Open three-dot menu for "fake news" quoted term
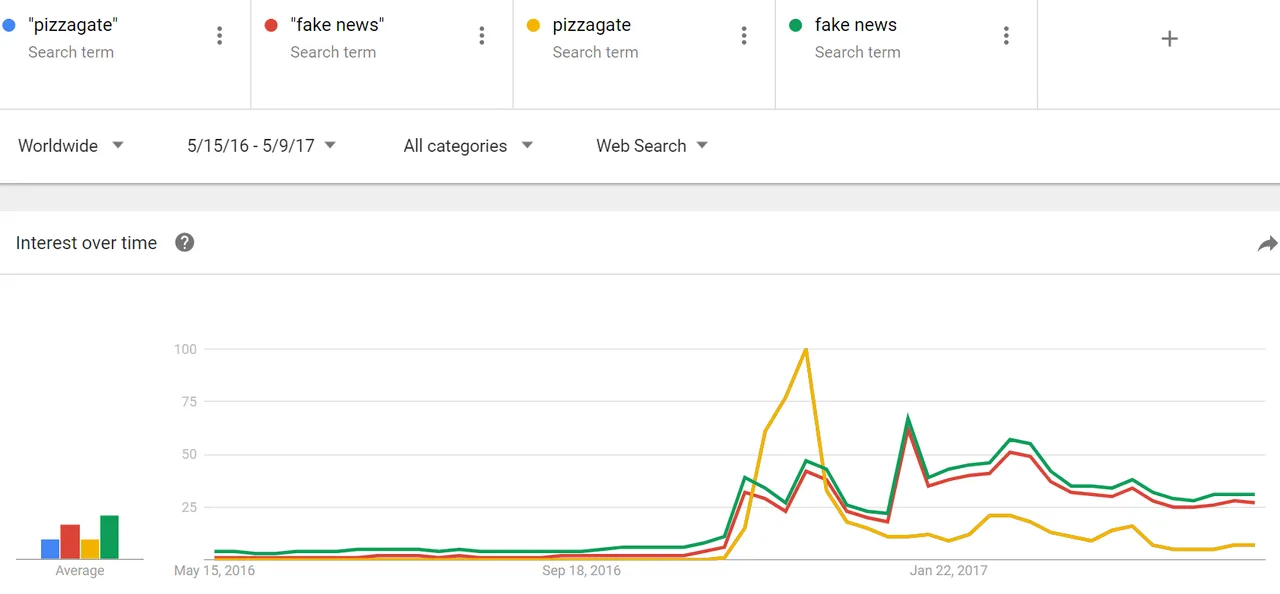Viewport: 1280px width, 594px height. [x=482, y=37]
